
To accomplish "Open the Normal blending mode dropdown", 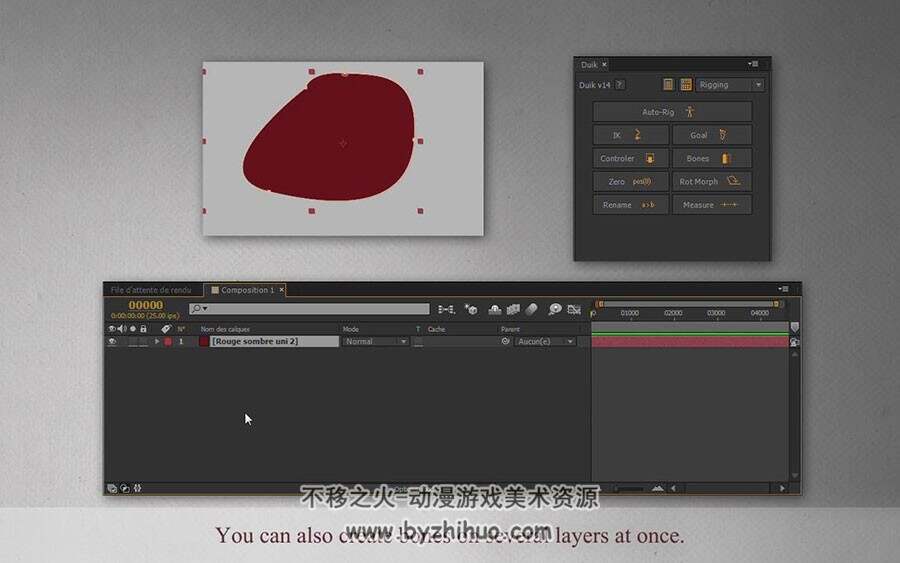I will 375,341.
